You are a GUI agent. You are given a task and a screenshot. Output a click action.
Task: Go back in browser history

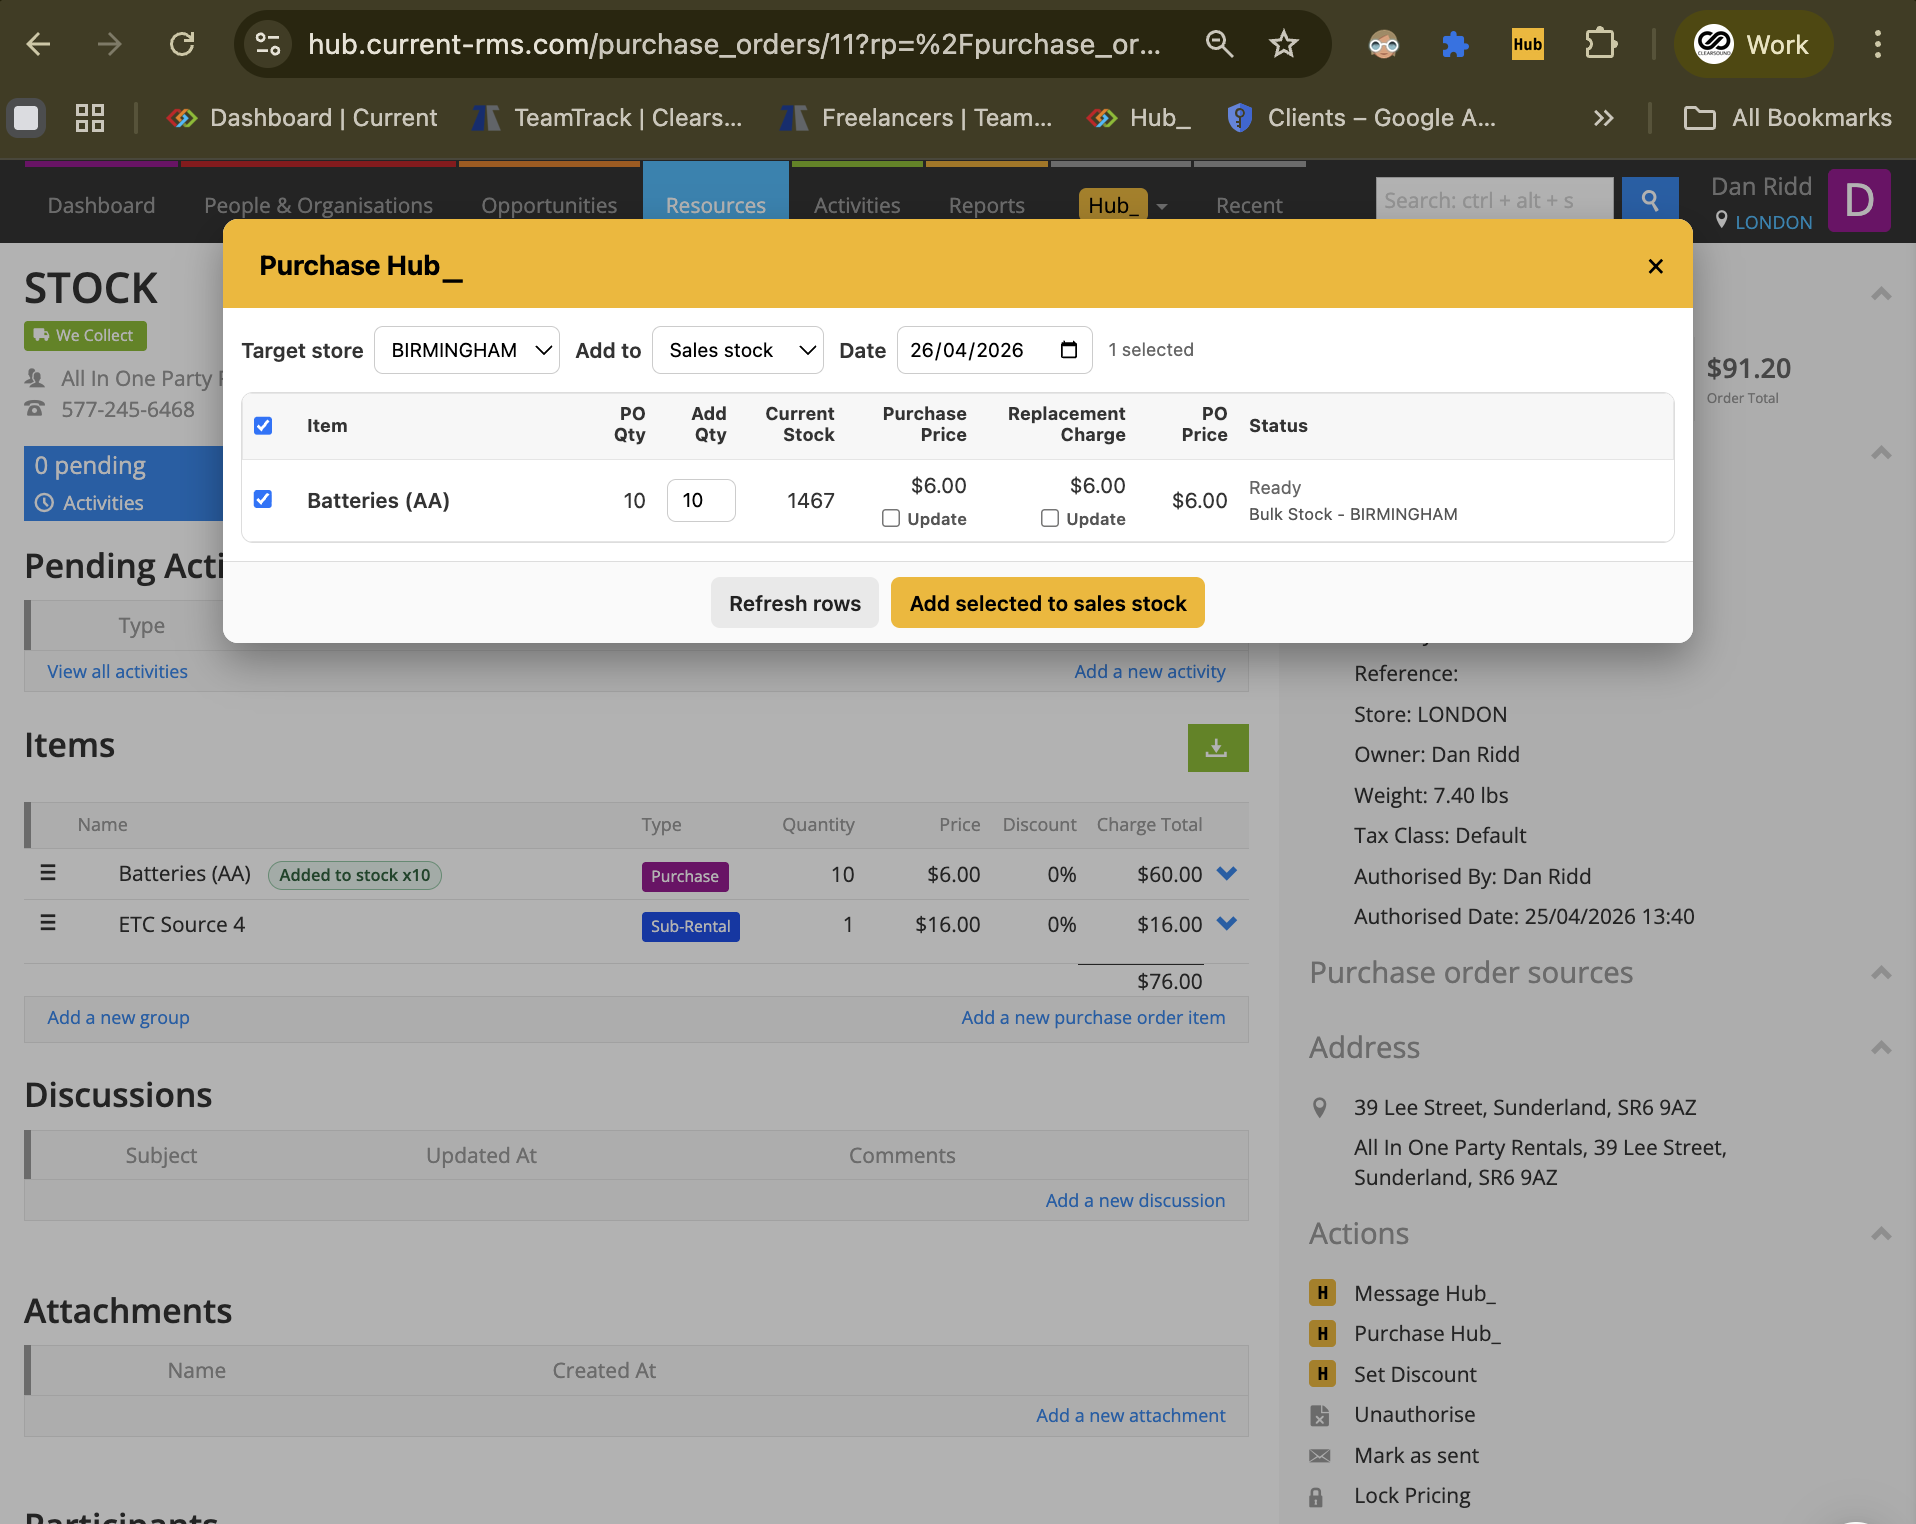click(x=38, y=44)
